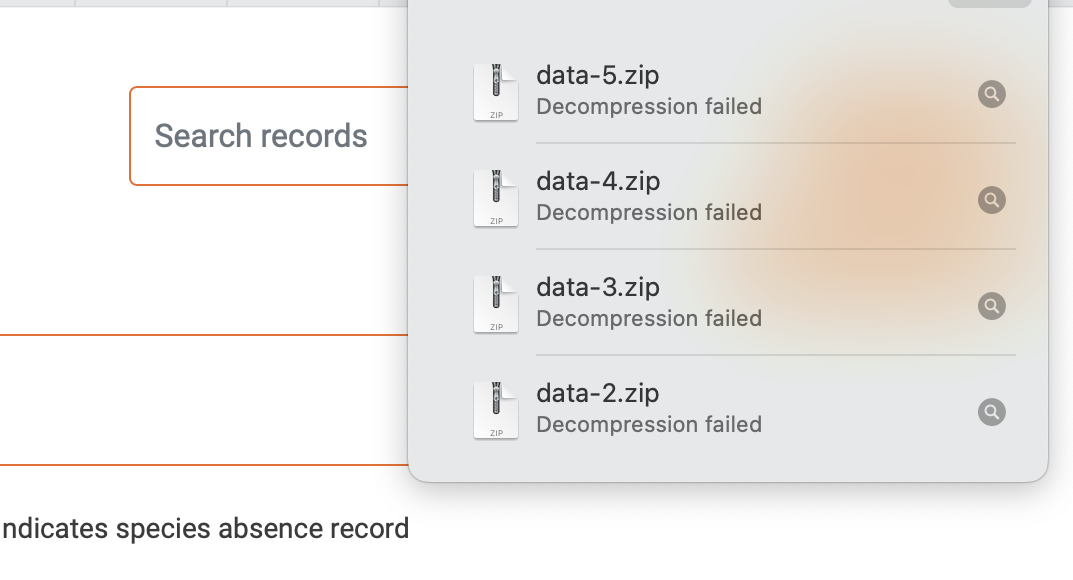The height and width of the screenshot is (580, 1073).
Task: Show data-2.zip in Finder via magnifier icon
Action: [991, 412]
